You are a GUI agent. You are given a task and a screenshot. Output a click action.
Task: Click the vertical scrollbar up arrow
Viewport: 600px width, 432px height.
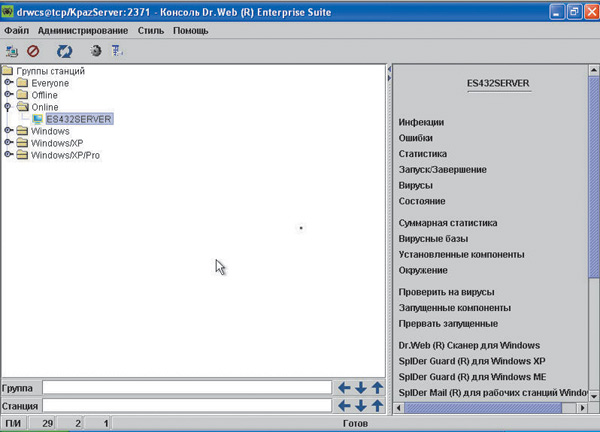tap(594, 70)
